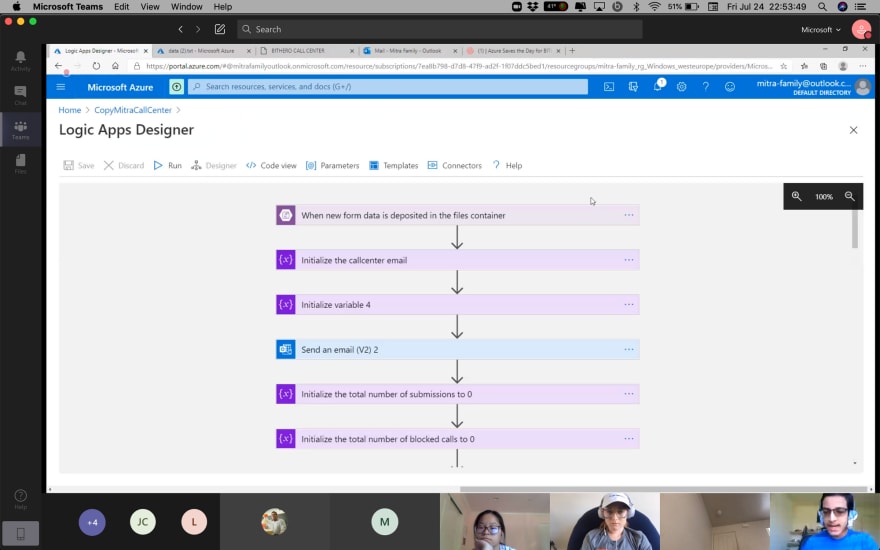Zoom in on the designer canvas

pyautogui.click(x=796, y=196)
